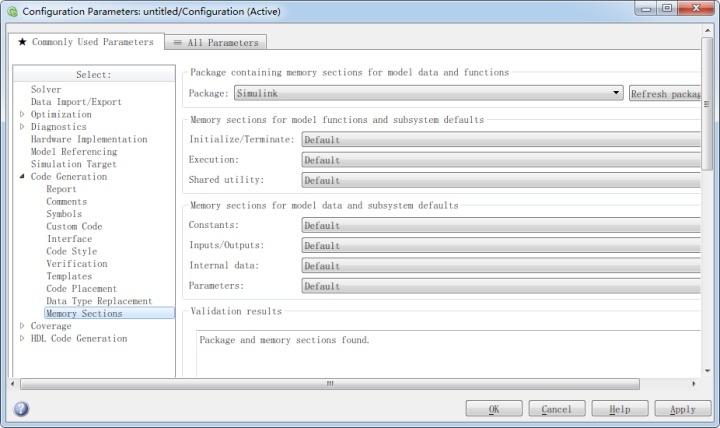Open the Comments pane under Code Generation

coord(67,201)
